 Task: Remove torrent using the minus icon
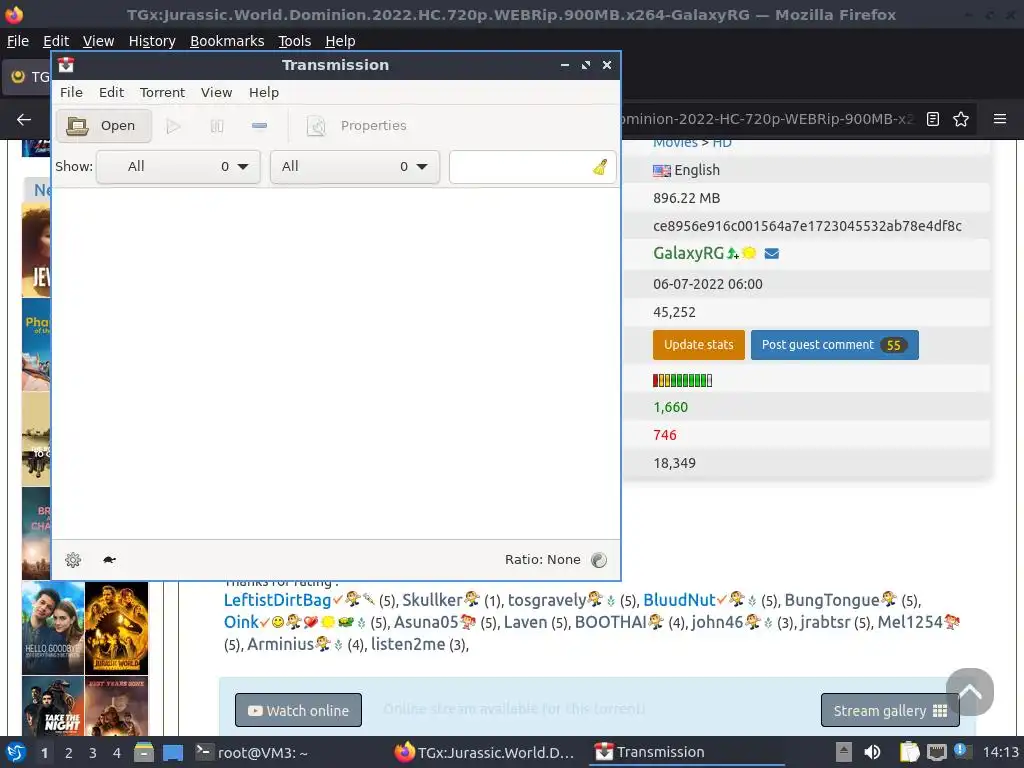point(259,125)
